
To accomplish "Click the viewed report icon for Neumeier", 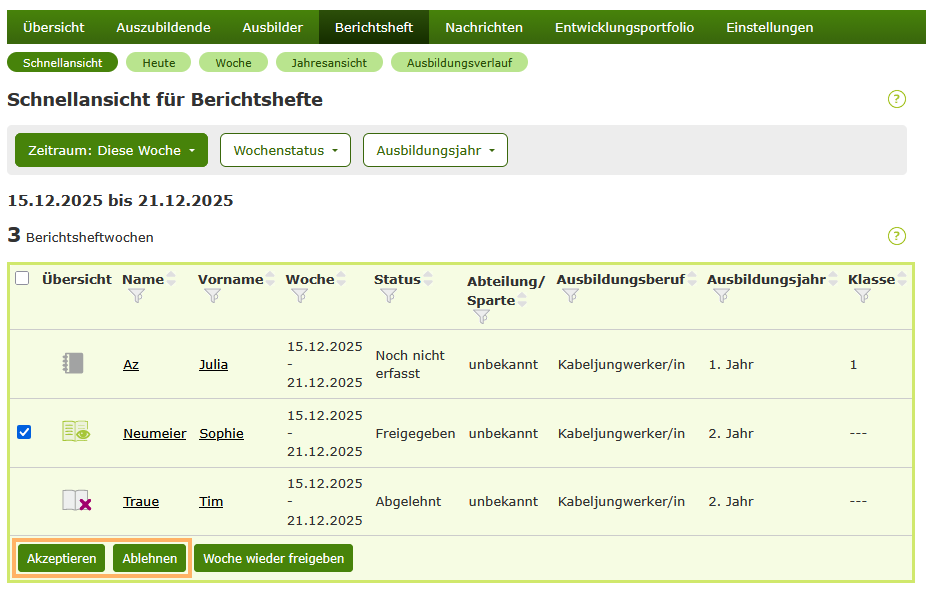I will (x=76, y=432).
